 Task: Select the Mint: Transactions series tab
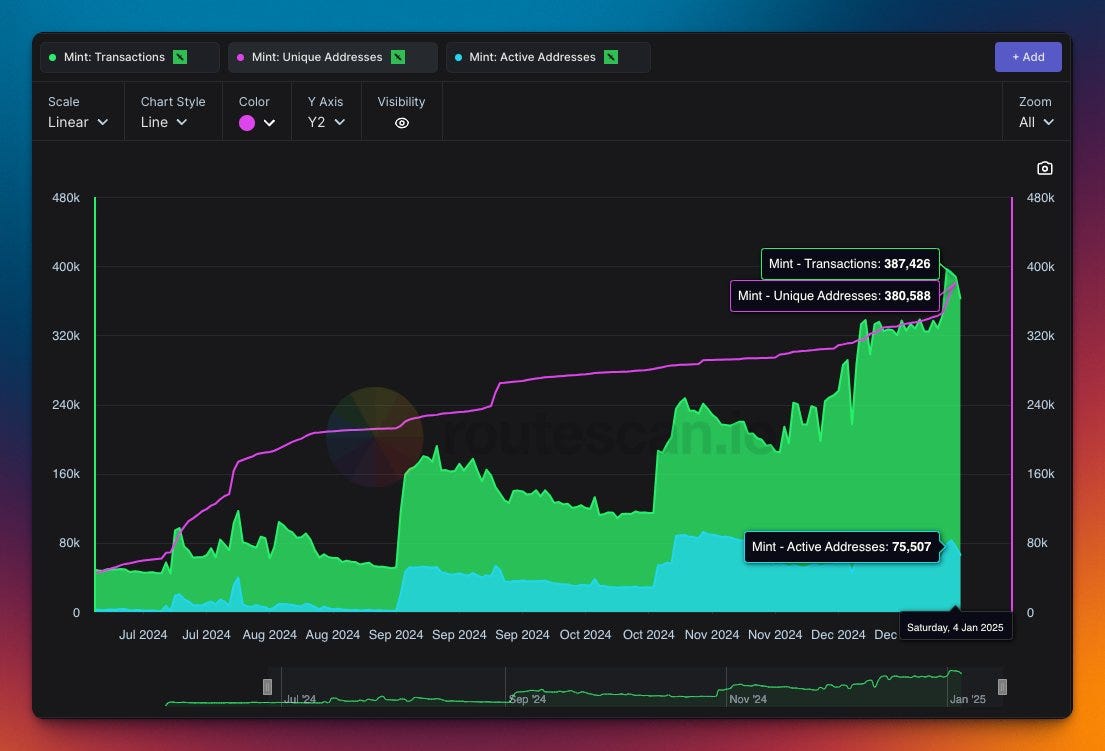tap(114, 57)
